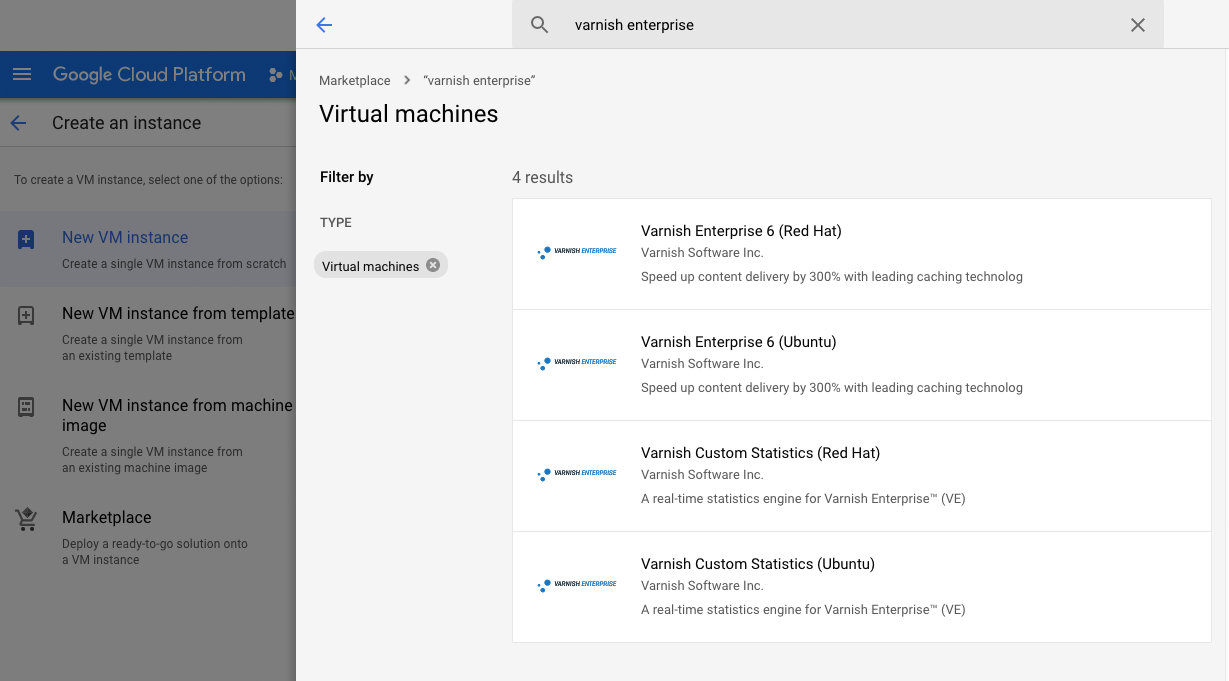Image resolution: width=1229 pixels, height=681 pixels.
Task: Select the New VM instance sidebar entry
Action: point(124,237)
